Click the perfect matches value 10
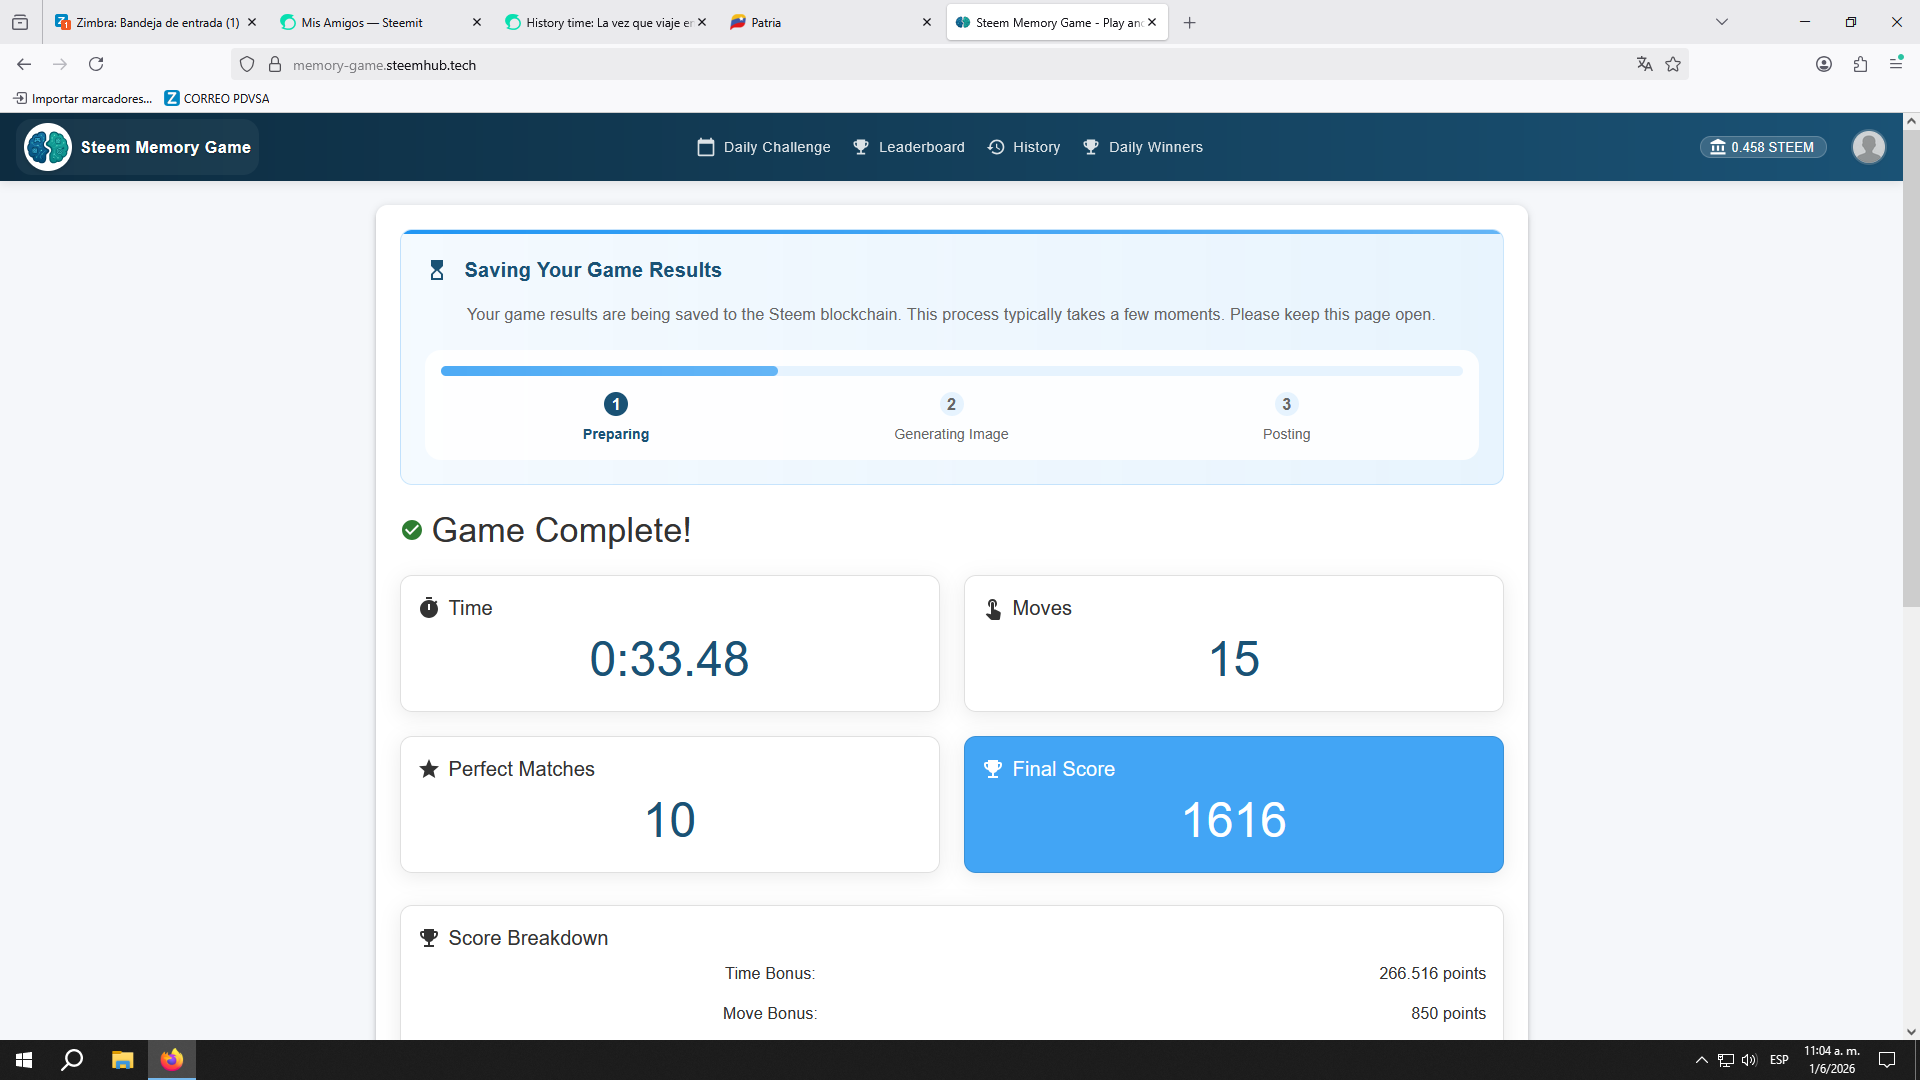 669,820
